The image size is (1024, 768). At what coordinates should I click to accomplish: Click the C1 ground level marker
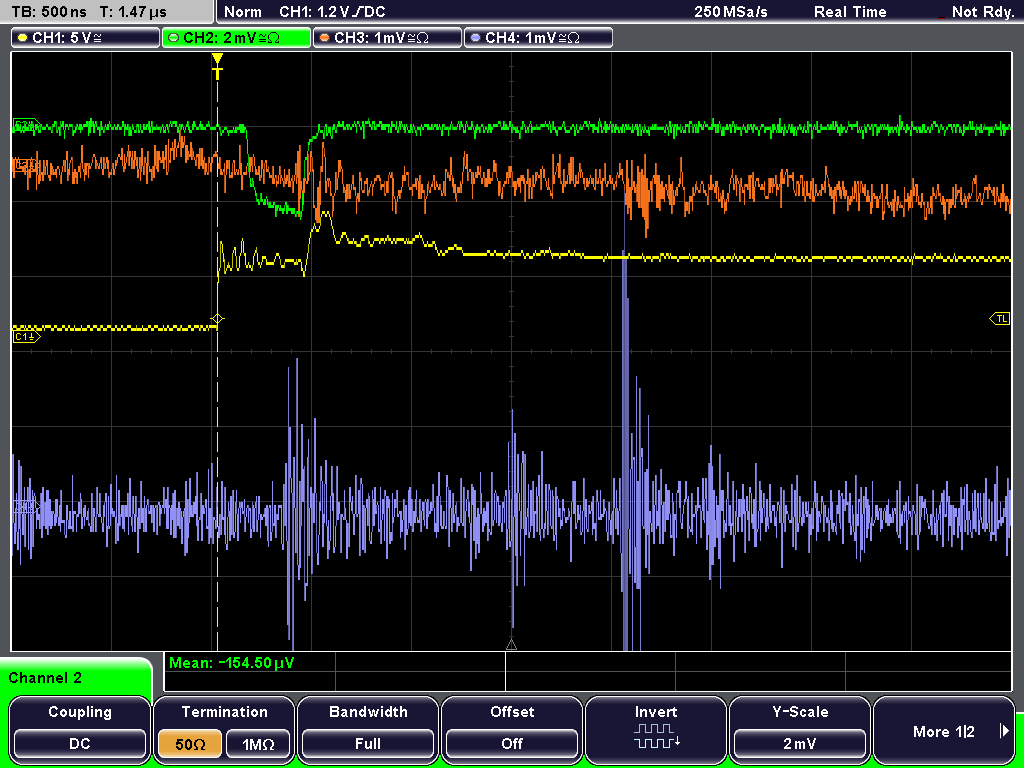[27, 337]
